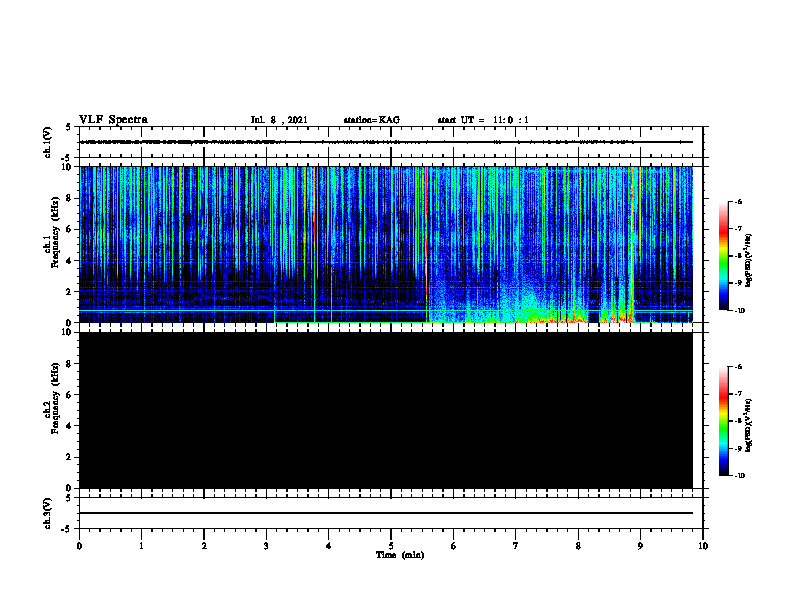Viewport: 792px width, 612px height.
Task: Click the ch.1 voltage trace line in top panel
Action: click(386, 142)
